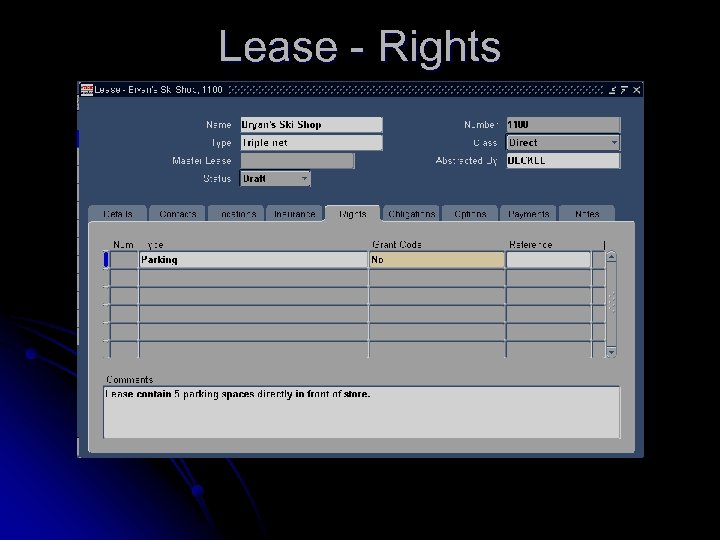Switch to the Locations tab
The width and height of the screenshot is (720, 540).
point(236,214)
